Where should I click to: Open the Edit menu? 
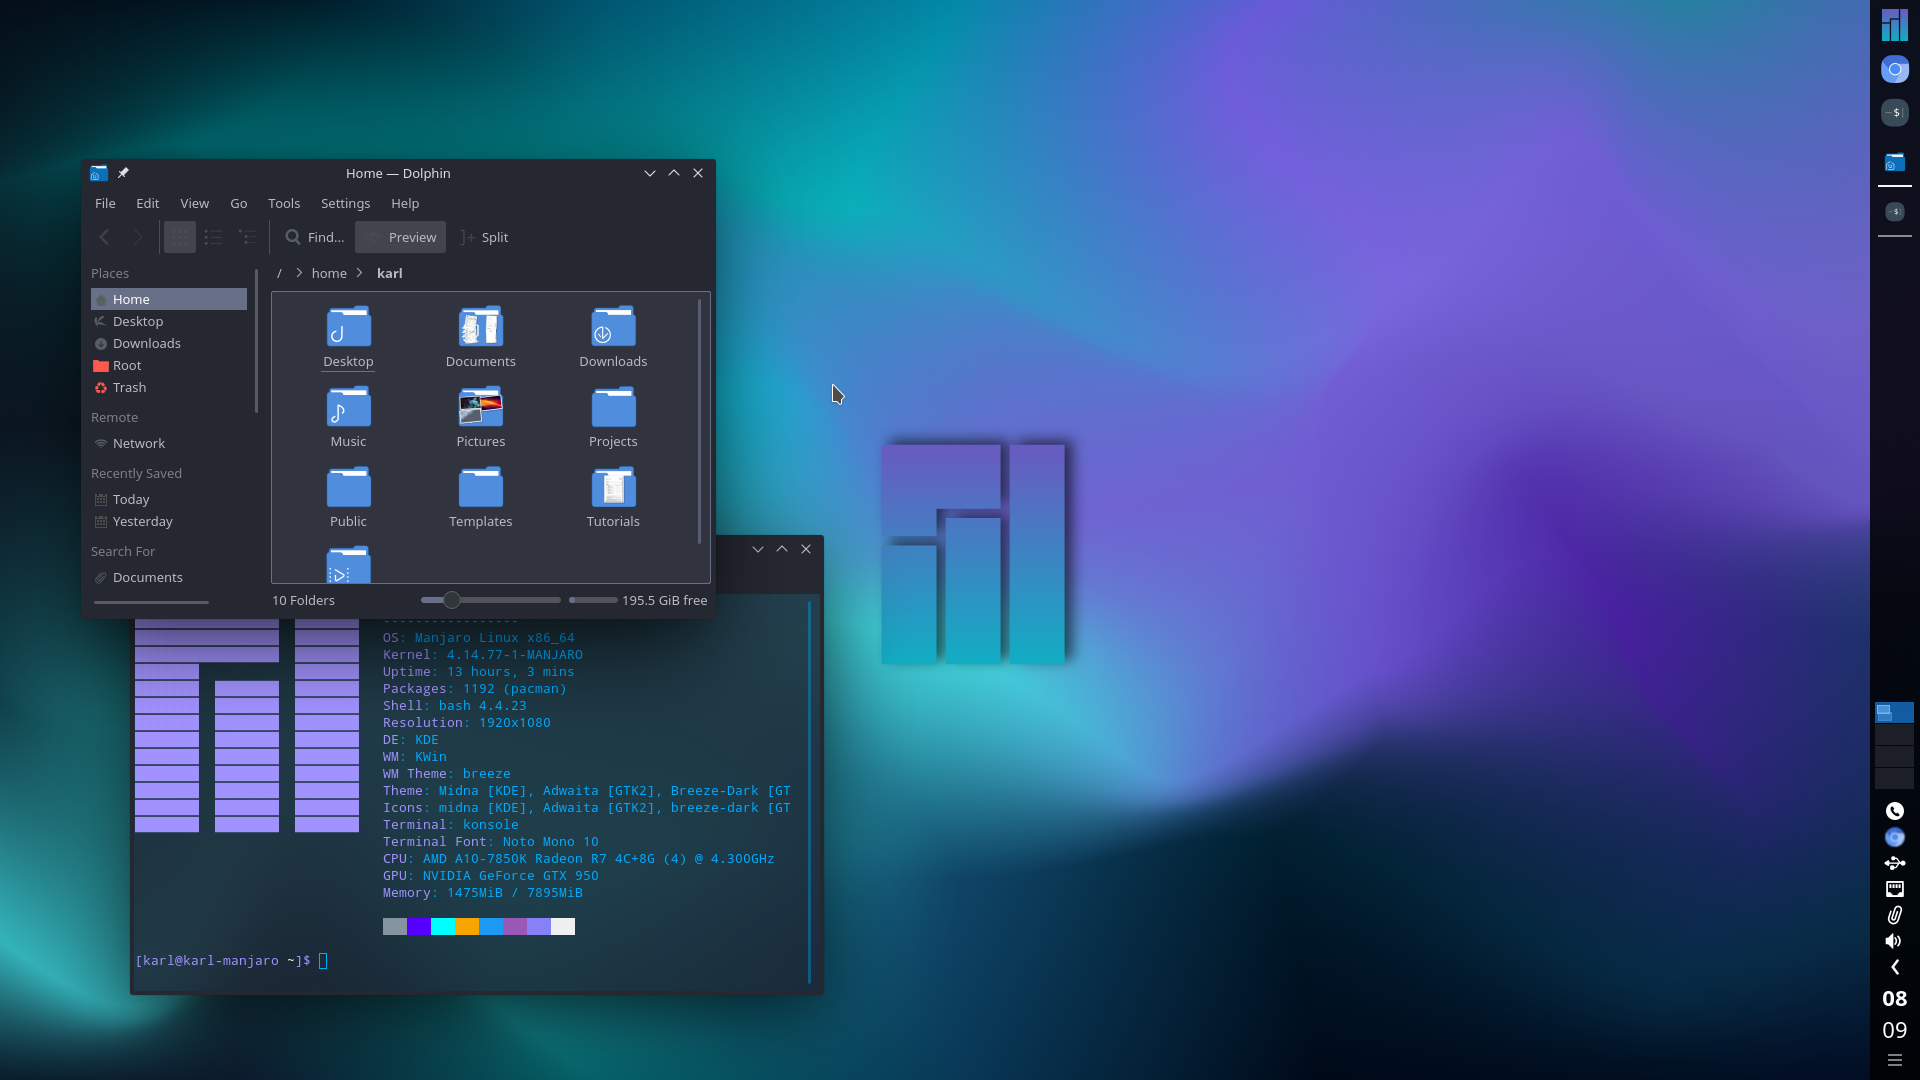pos(148,203)
